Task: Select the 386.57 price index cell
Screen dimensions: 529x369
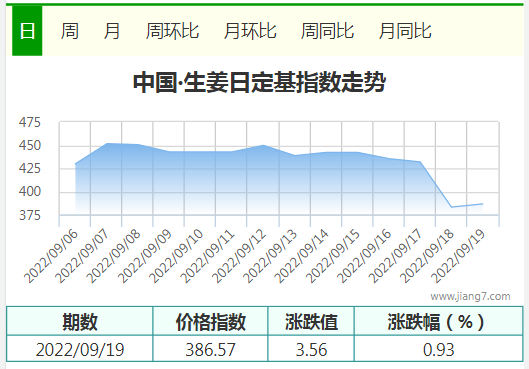Action: pos(210,349)
